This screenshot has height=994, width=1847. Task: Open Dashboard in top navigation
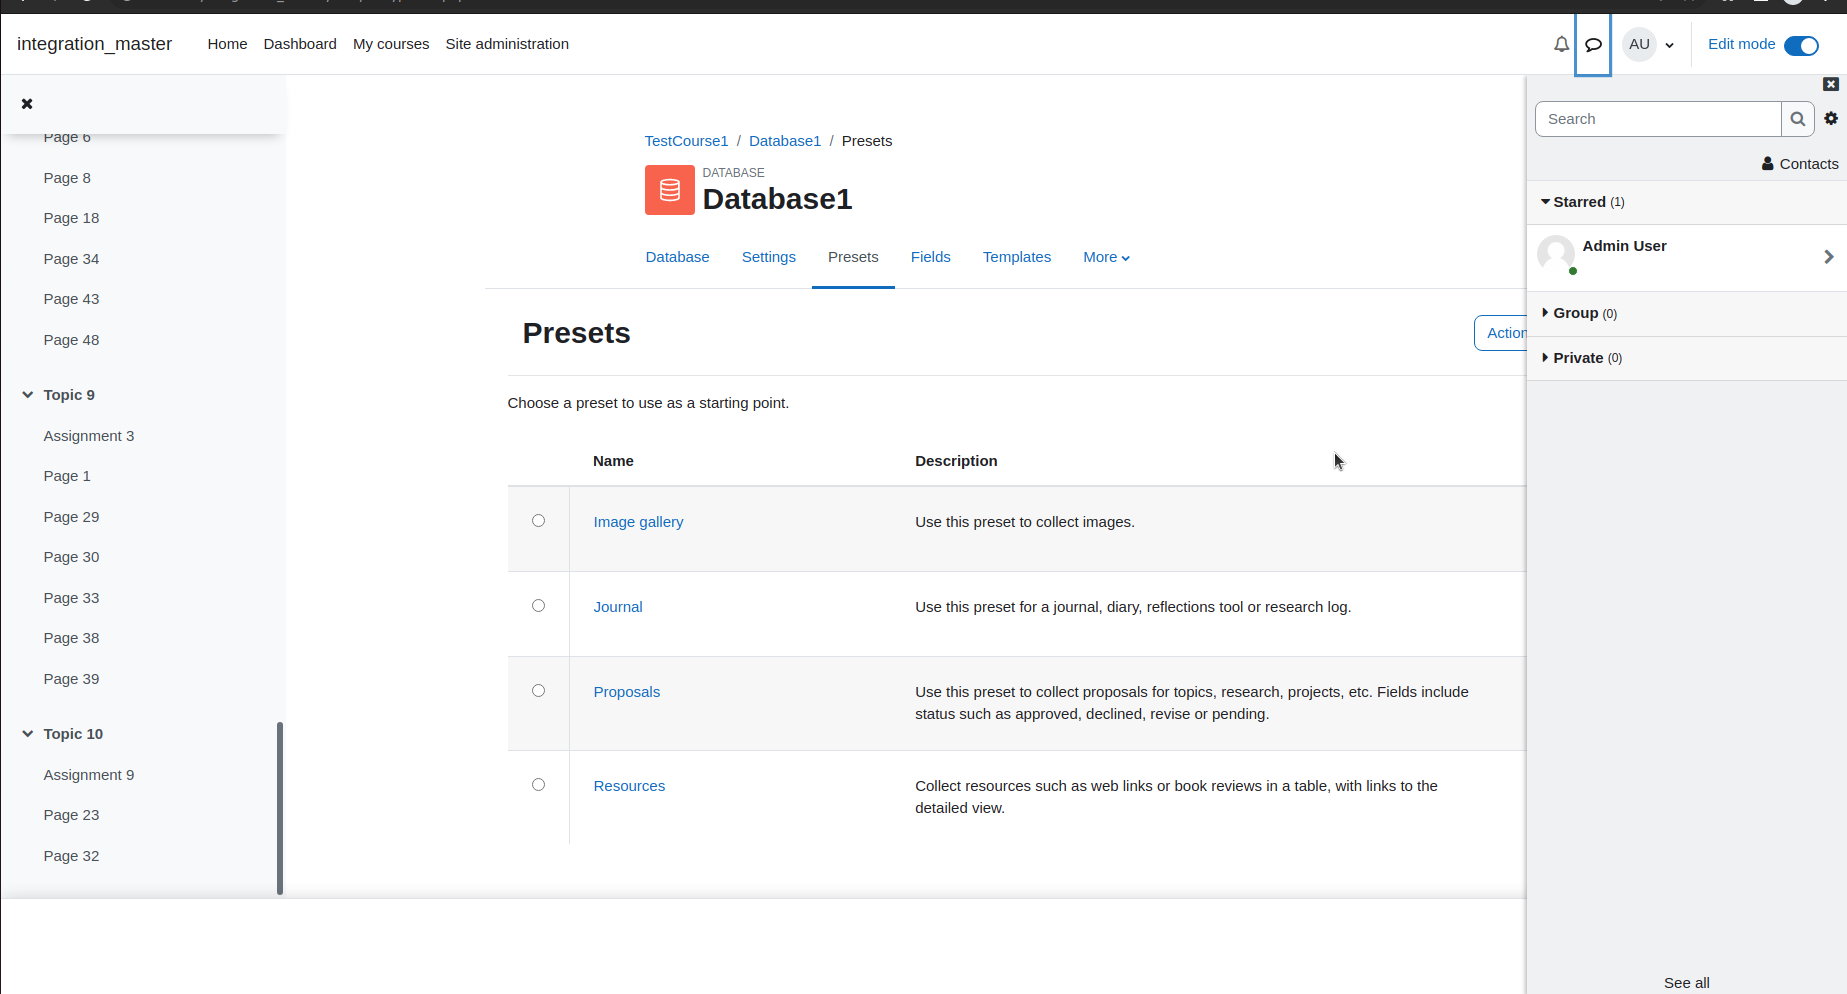click(300, 44)
